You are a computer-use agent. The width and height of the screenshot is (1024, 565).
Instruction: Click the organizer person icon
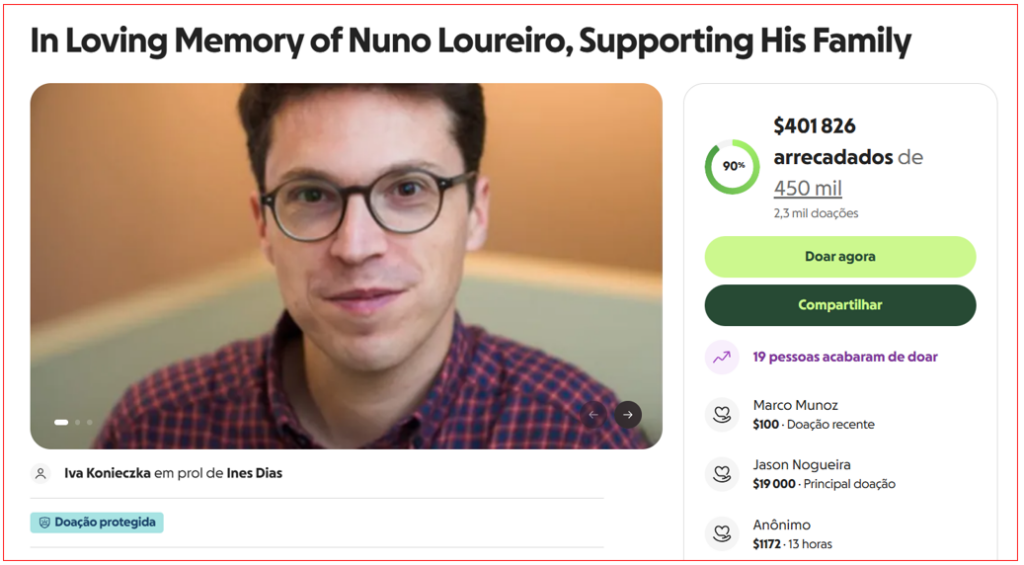point(41,473)
